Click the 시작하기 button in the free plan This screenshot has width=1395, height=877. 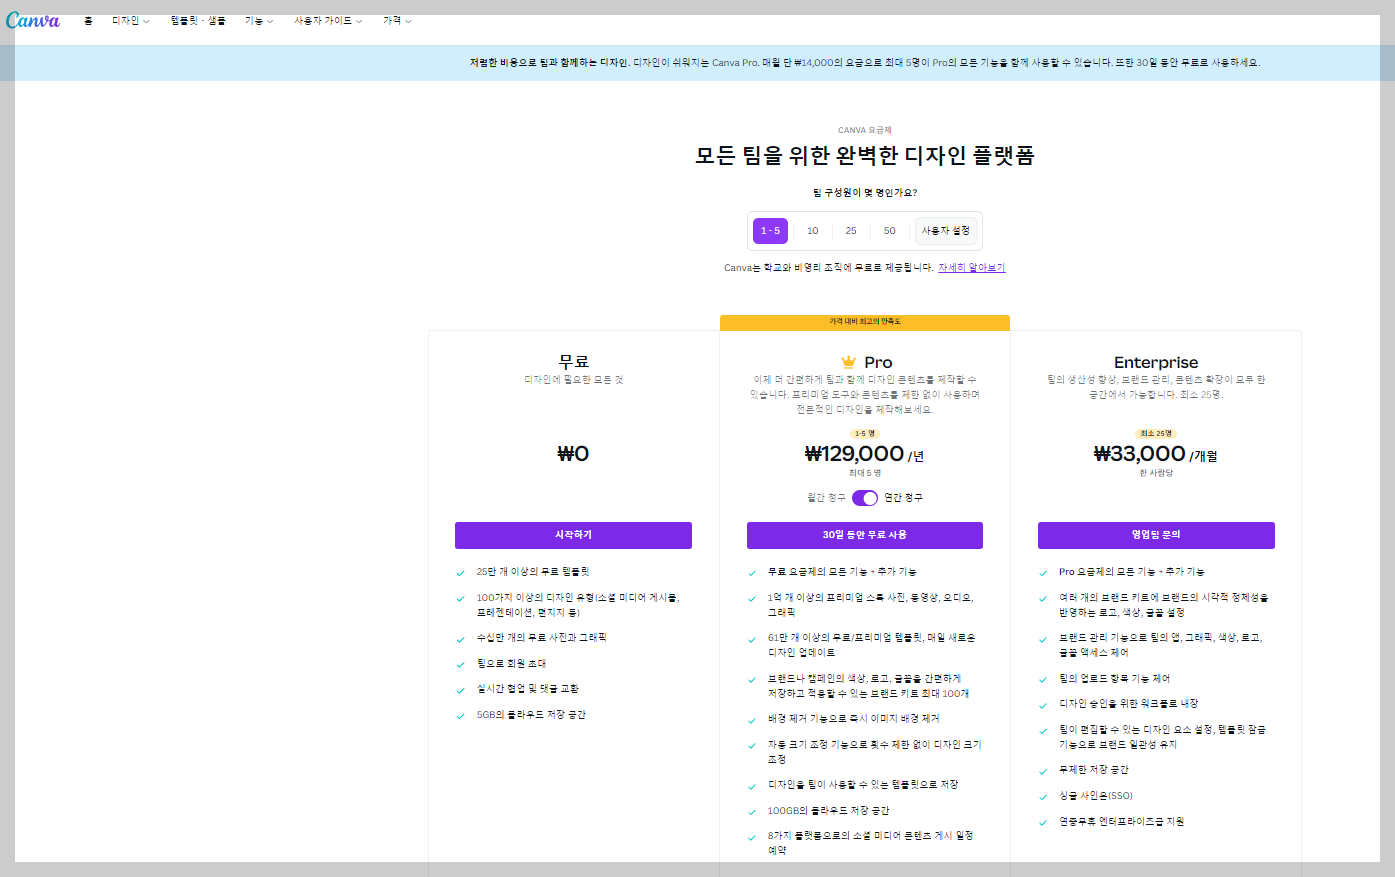[573, 535]
